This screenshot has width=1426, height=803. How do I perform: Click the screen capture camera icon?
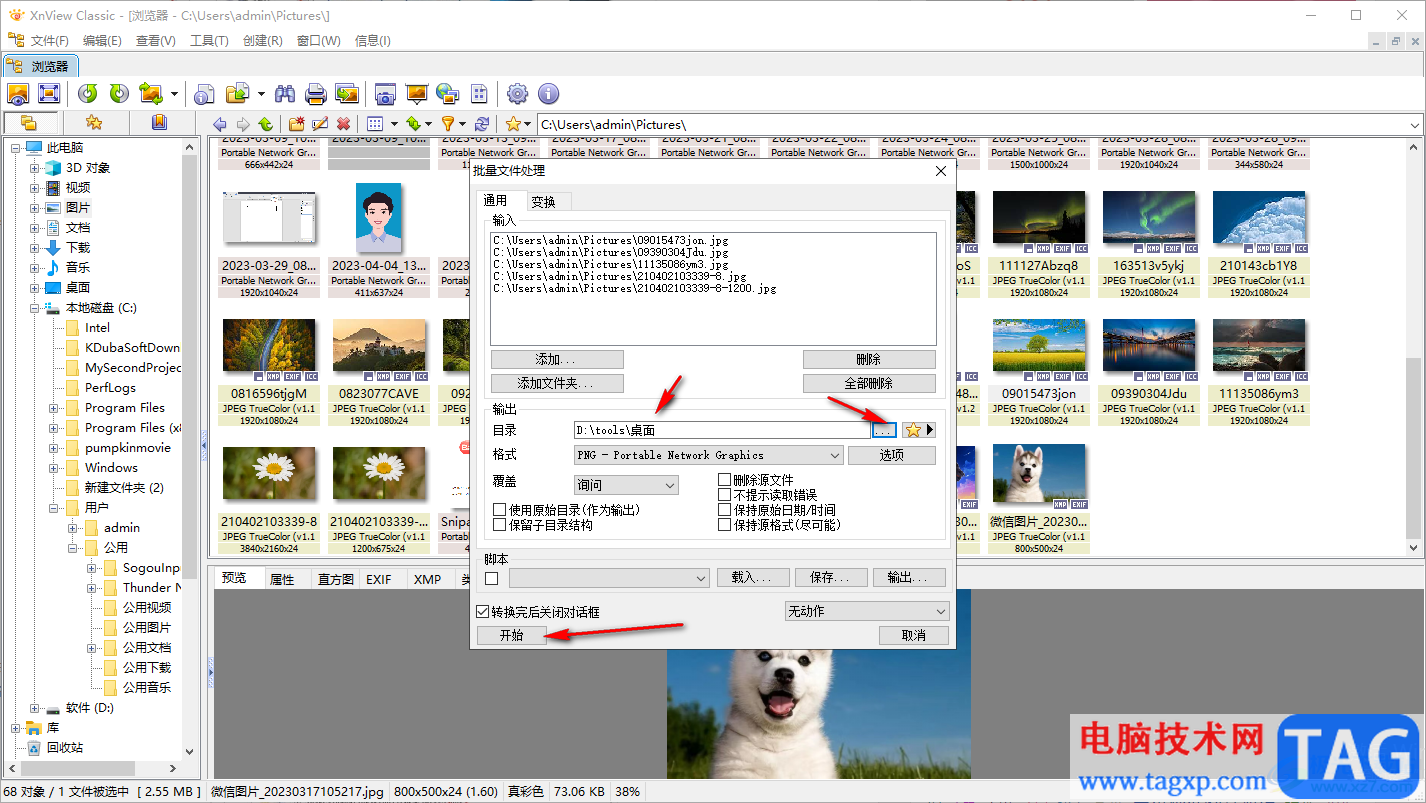(385, 94)
